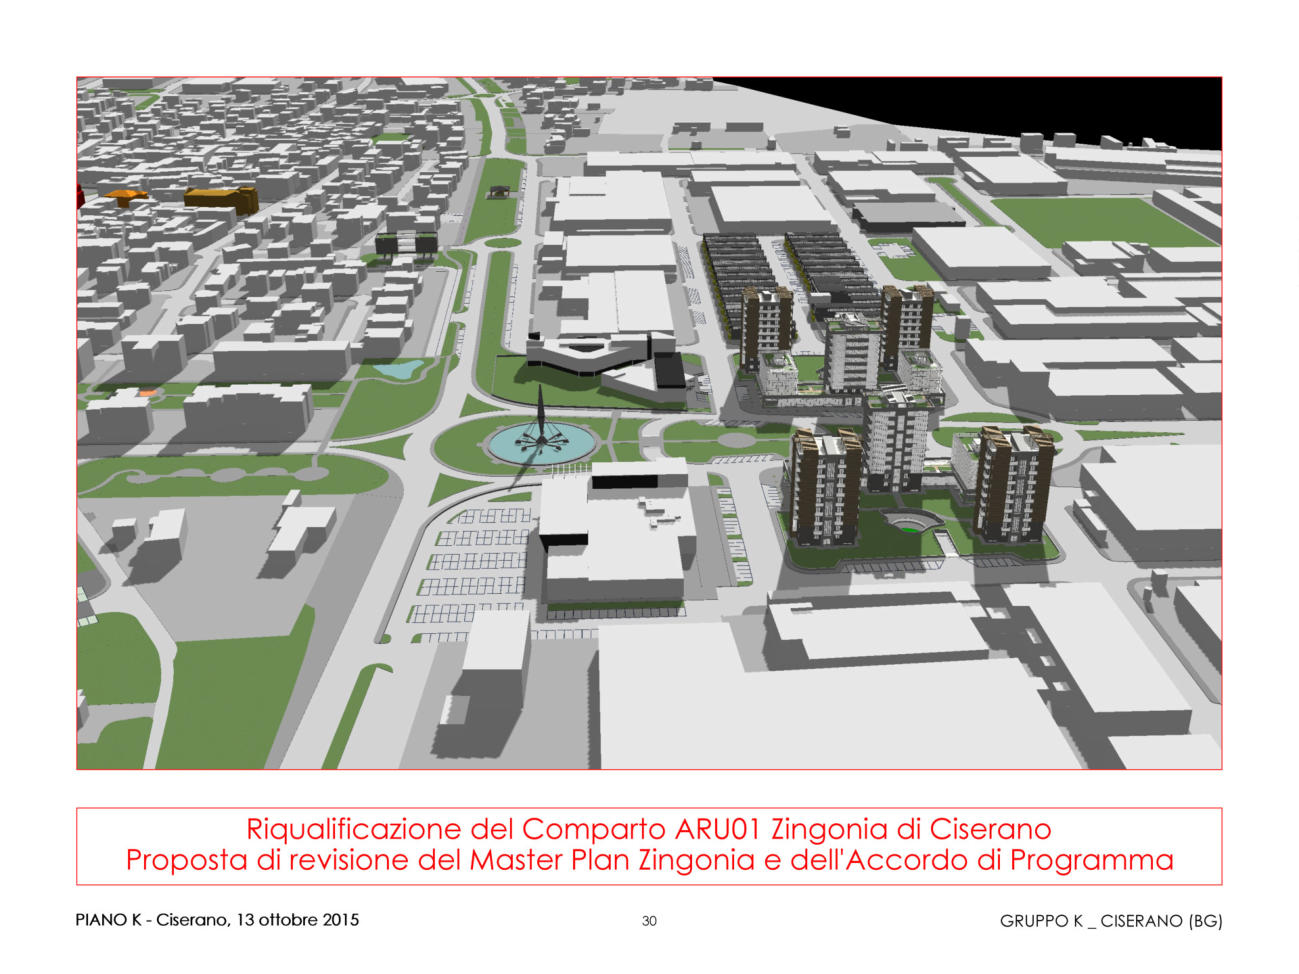Click the 3D city rendering image
Screen dimensions: 1299x974
[649, 423]
